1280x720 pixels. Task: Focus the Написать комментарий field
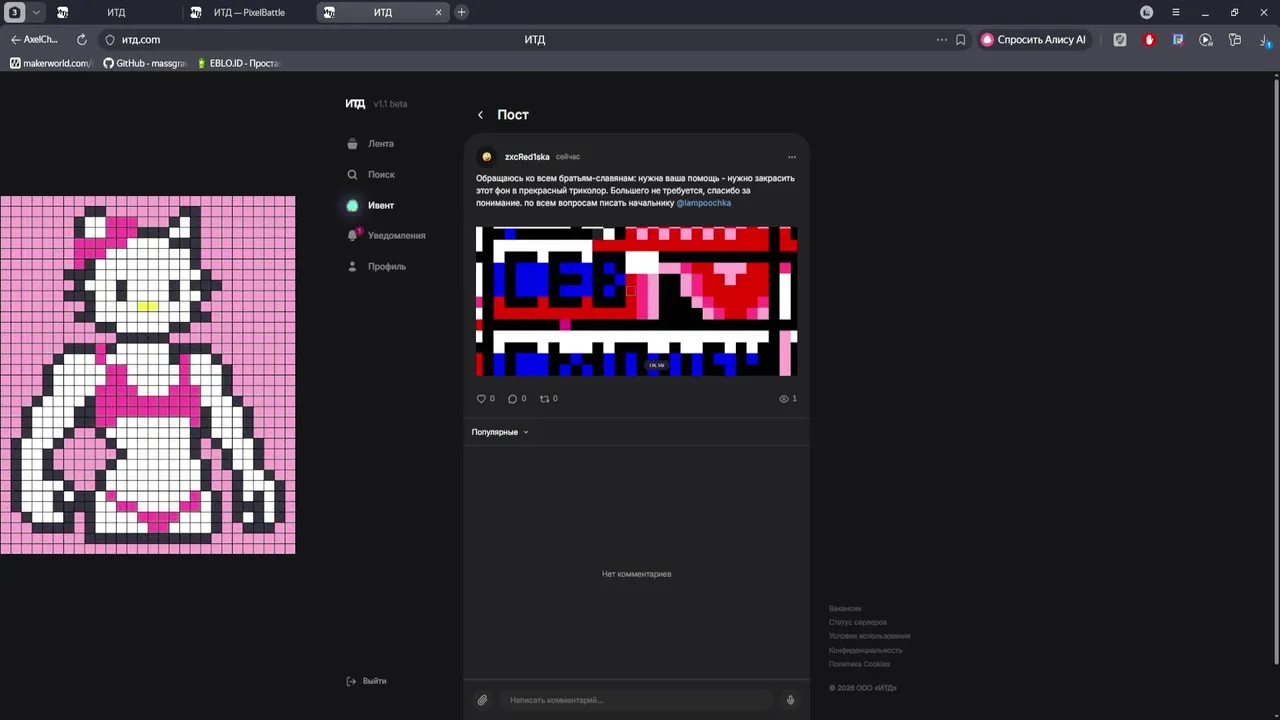[636, 700]
